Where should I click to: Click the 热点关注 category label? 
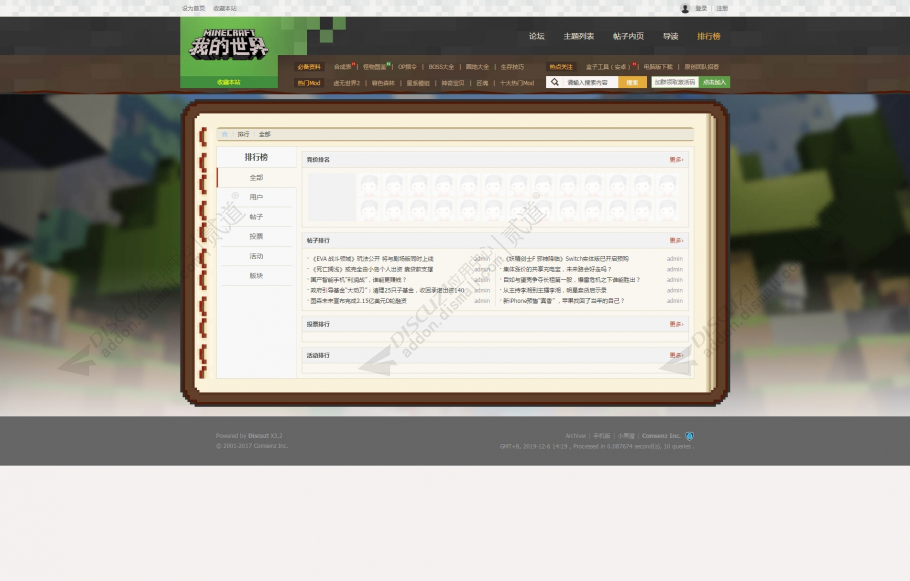561,67
